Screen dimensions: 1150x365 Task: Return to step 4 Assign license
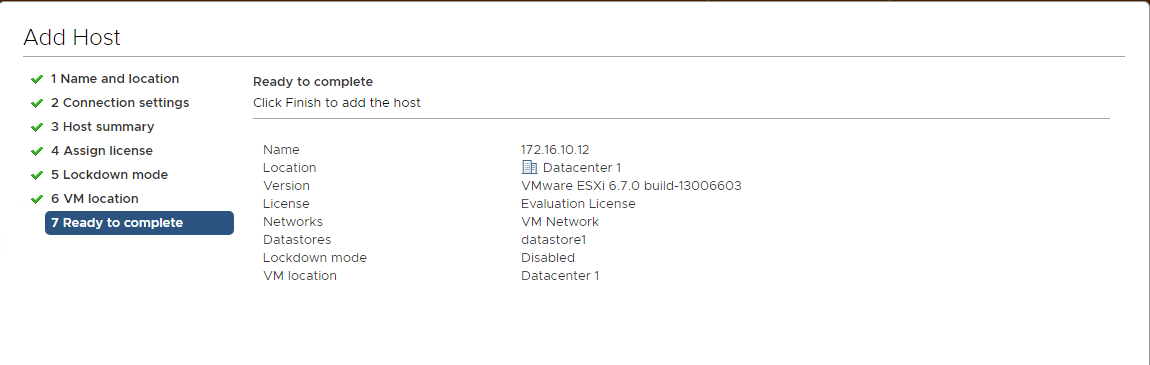(x=102, y=151)
